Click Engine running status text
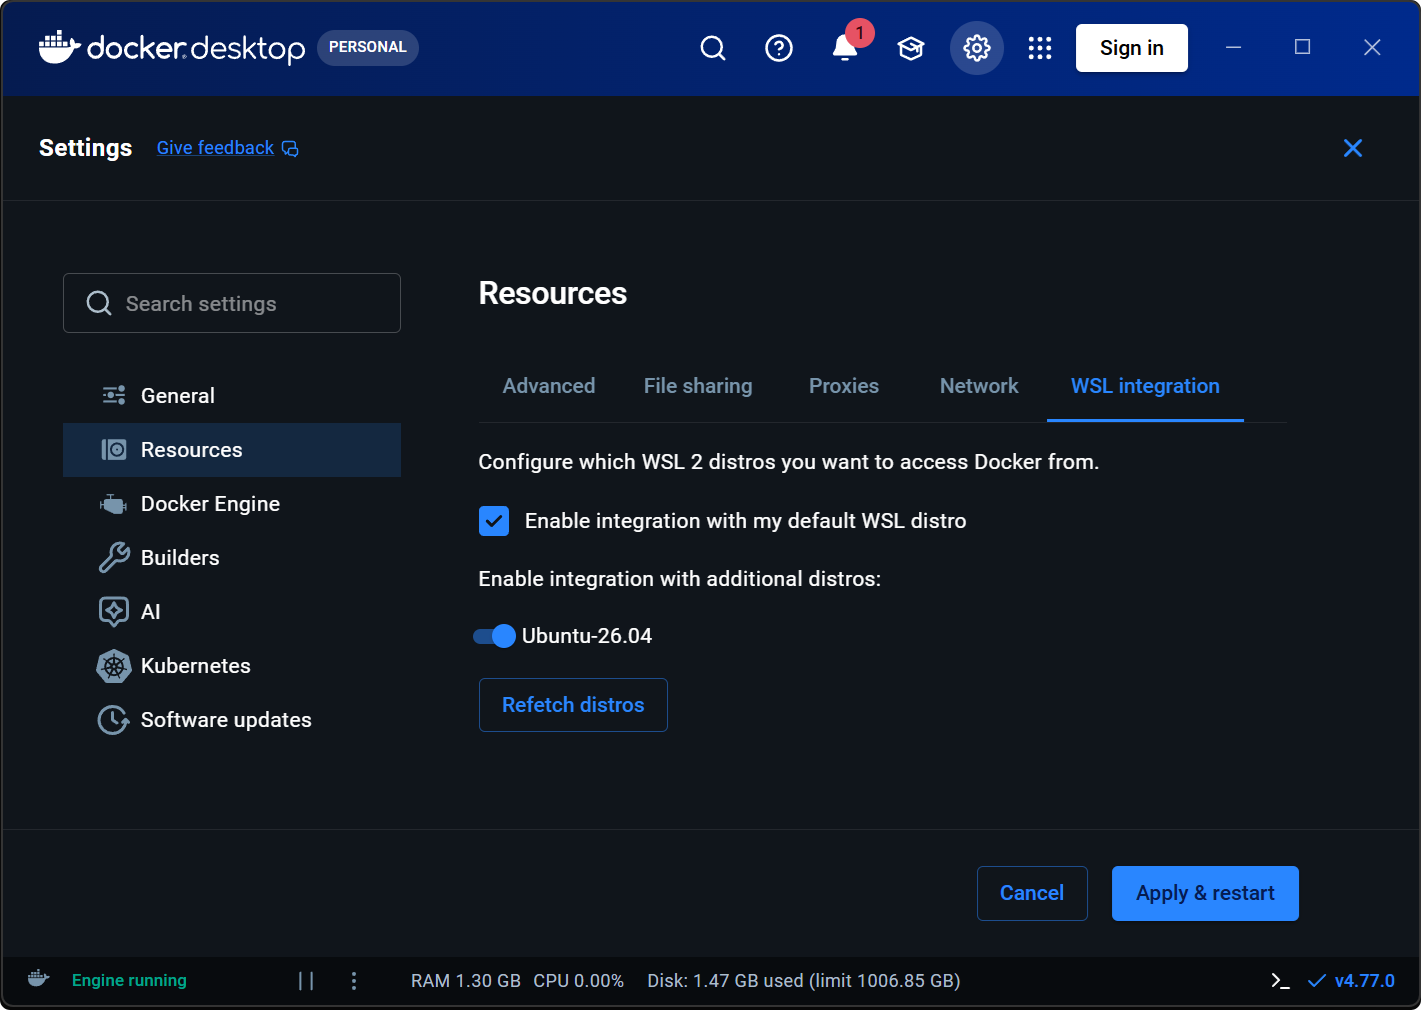Viewport: 1421px width, 1010px height. (129, 980)
